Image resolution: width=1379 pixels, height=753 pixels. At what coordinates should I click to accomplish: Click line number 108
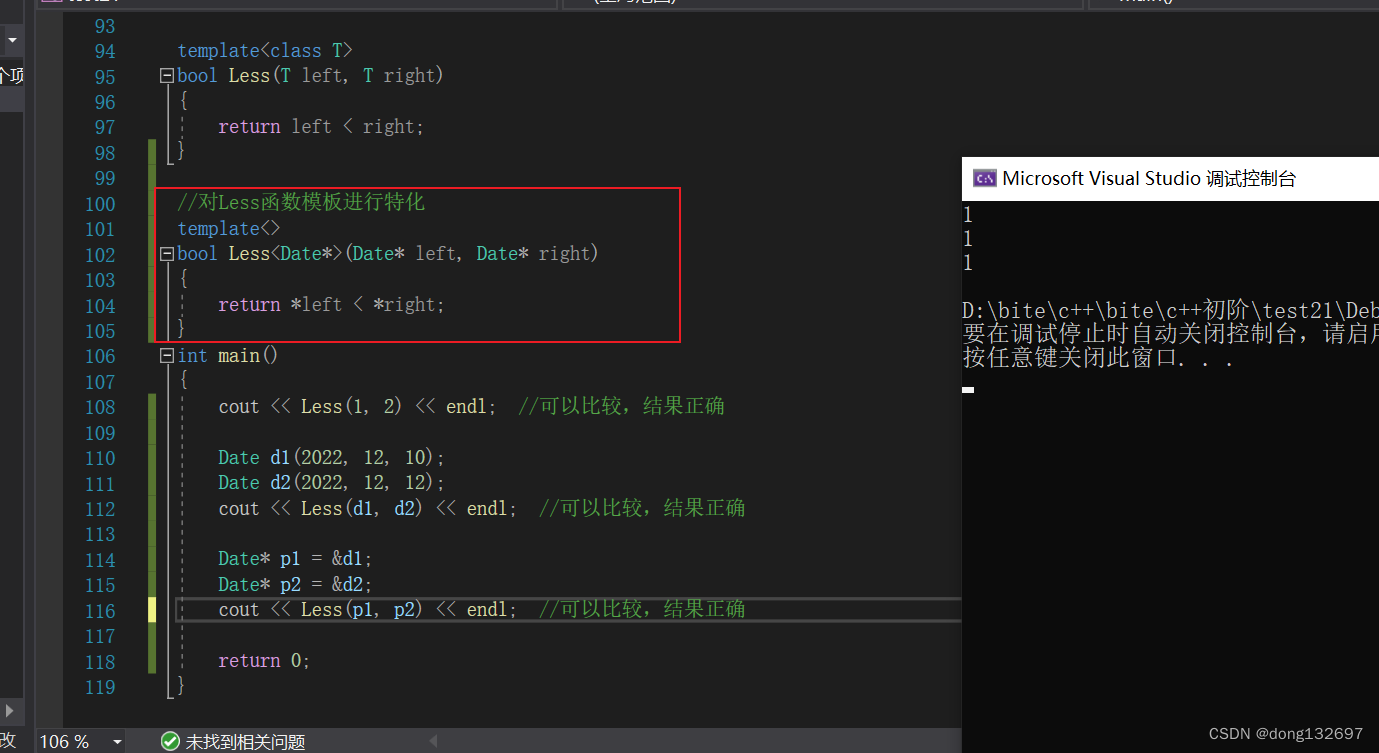[x=100, y=407]
